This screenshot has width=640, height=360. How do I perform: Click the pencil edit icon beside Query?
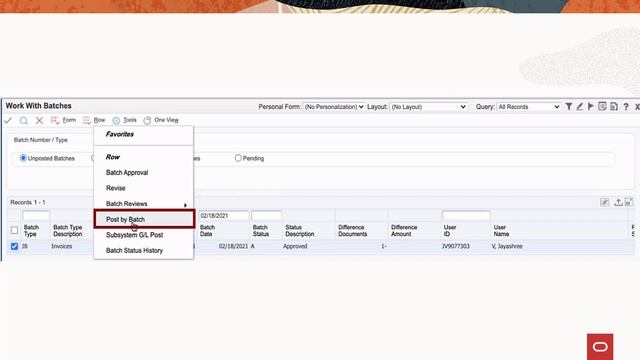580,107
